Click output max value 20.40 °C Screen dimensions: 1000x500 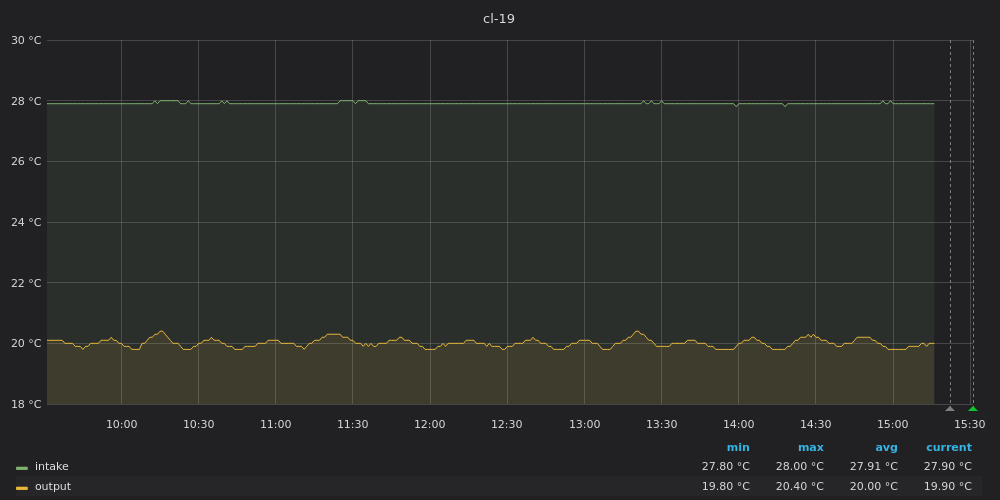click(799, 487)
